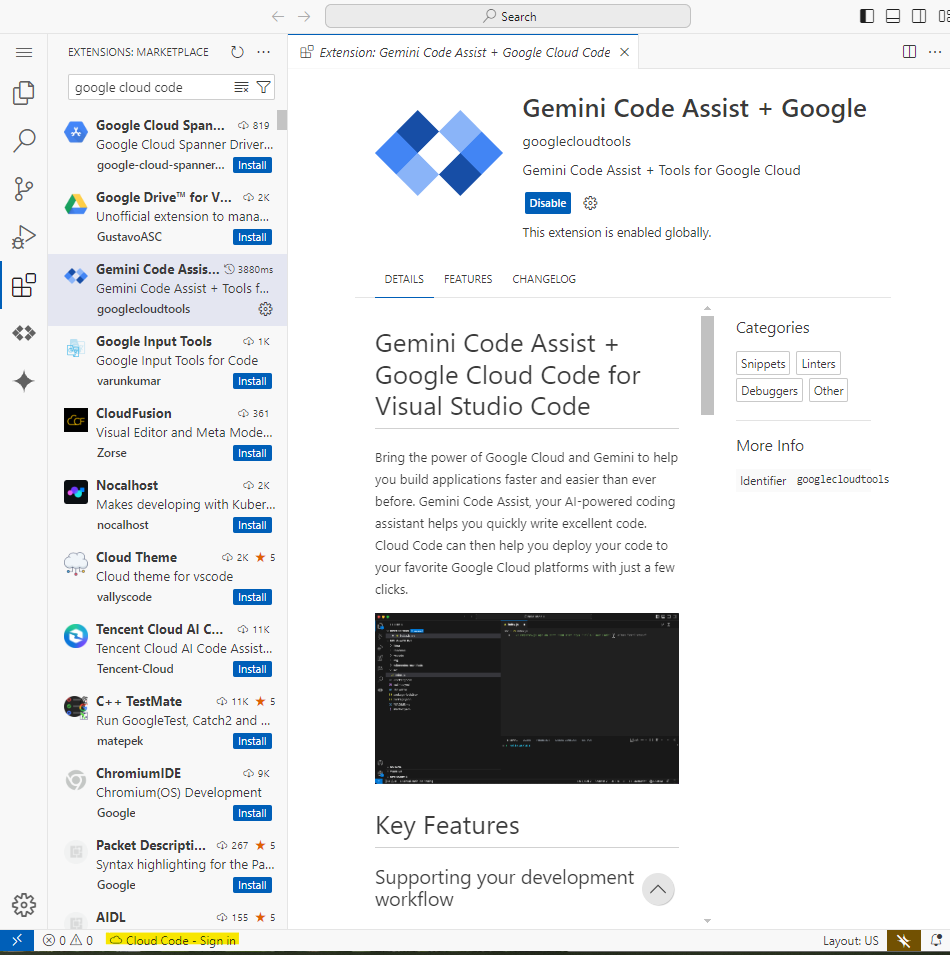Open manage gear next to Disable button
This screenshot has width=950, height=955.
point(590,203)
